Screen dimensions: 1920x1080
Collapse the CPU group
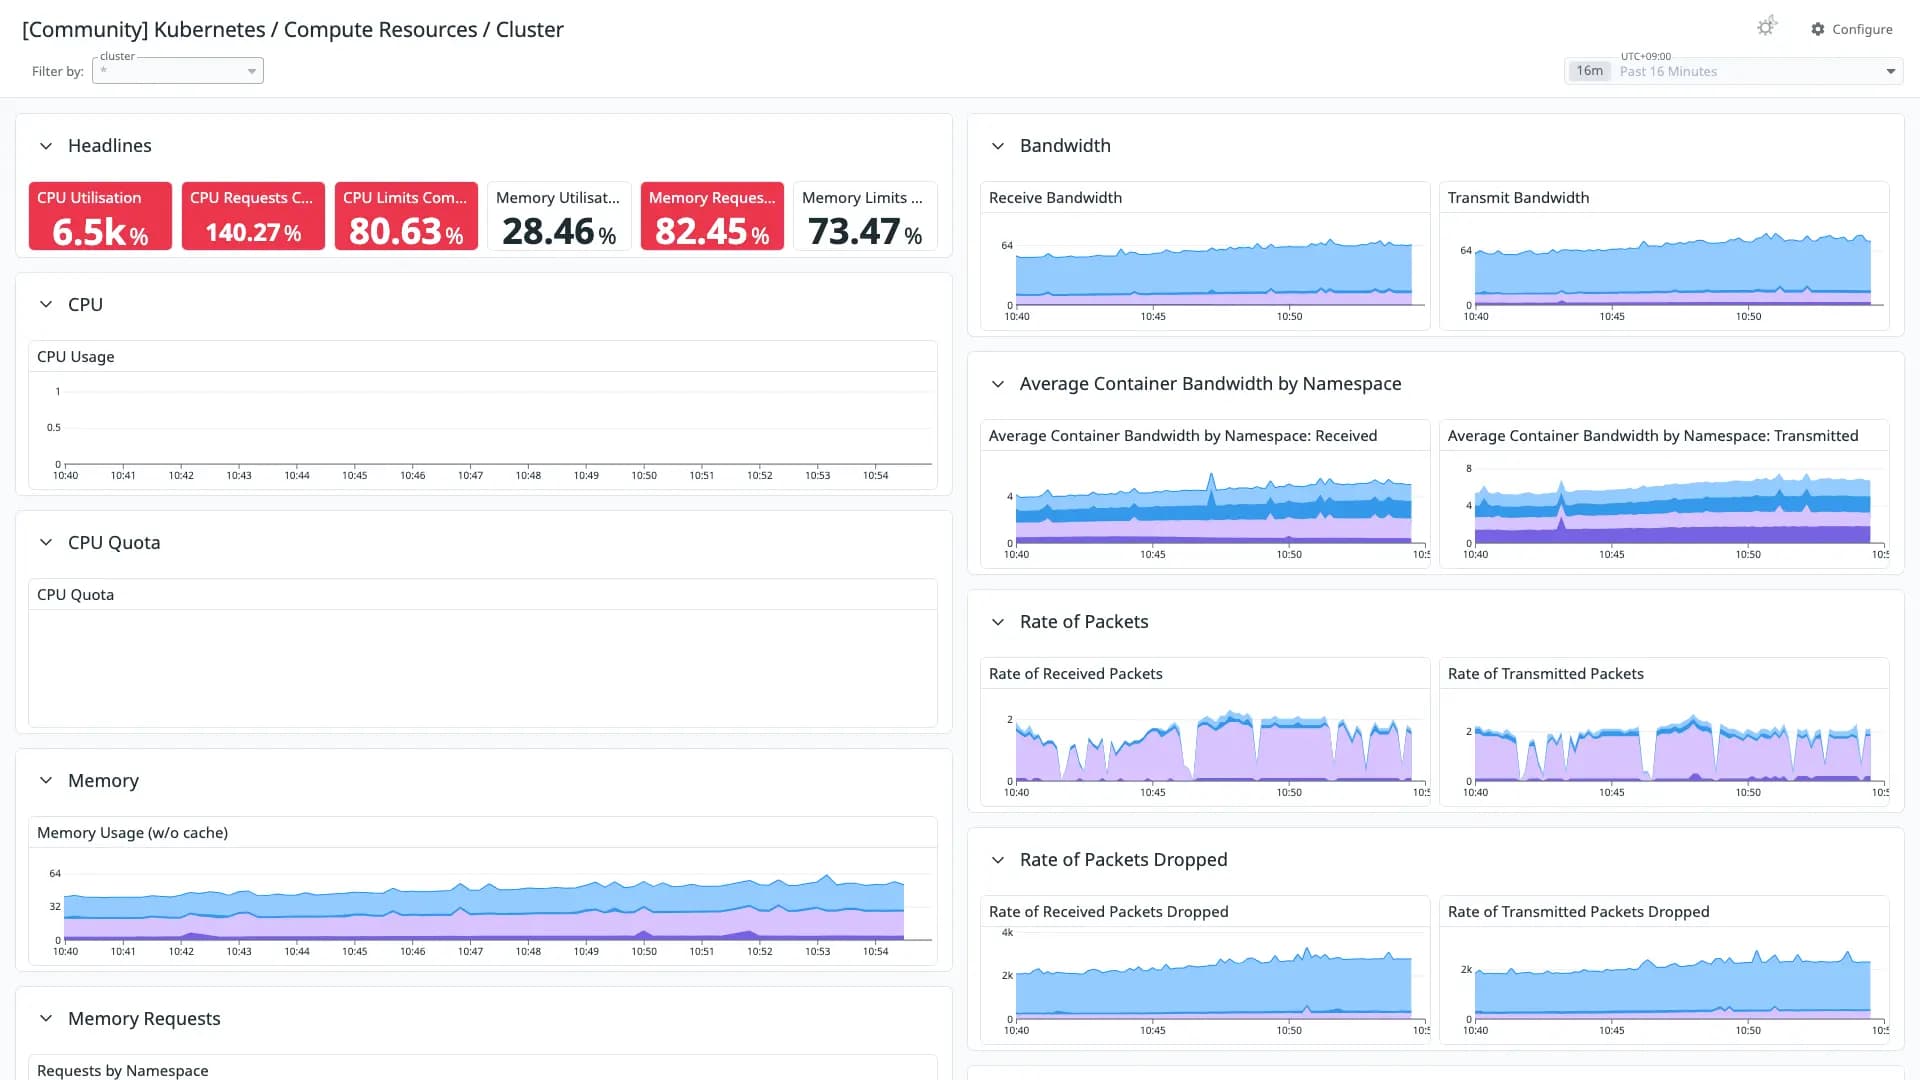coord(46,305)
